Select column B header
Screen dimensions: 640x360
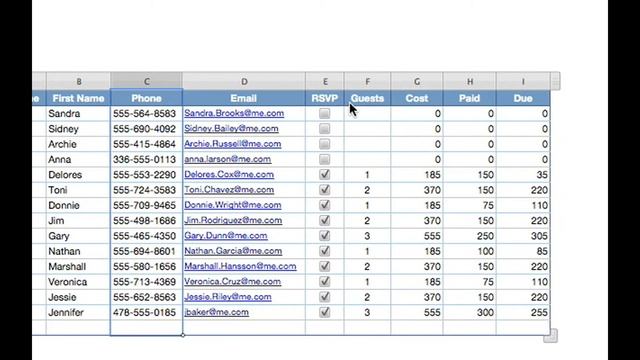pyautogui.click(x=78, y=82)
